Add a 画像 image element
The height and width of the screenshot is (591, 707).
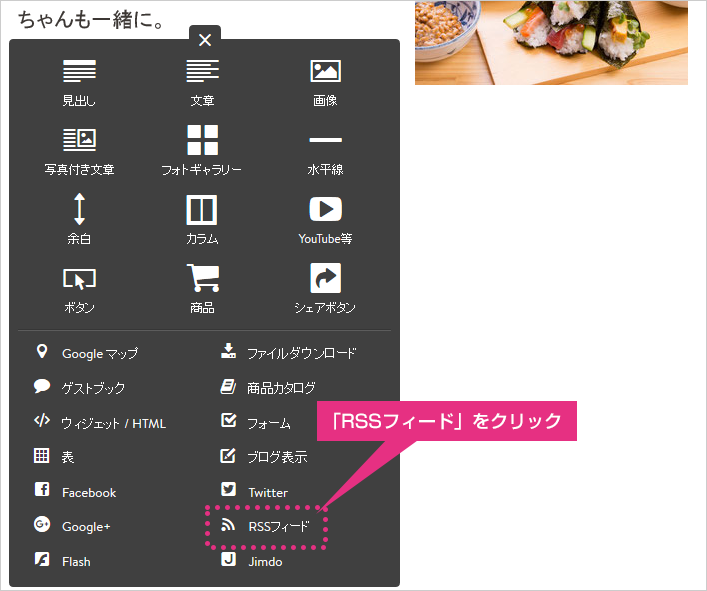[x=325, y=83]
